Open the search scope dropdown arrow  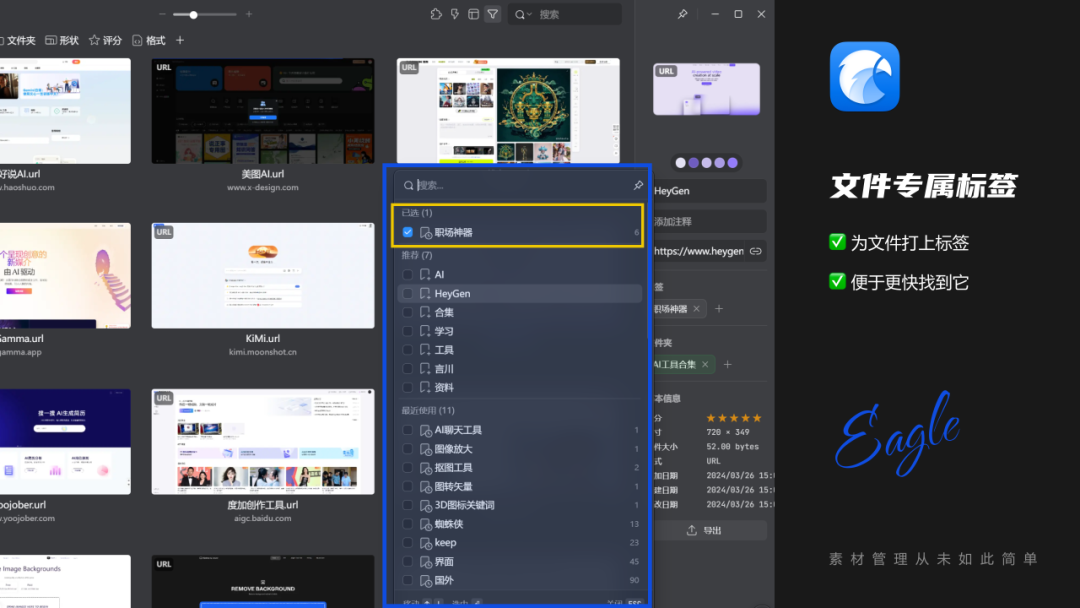click(x=529, y=14)
